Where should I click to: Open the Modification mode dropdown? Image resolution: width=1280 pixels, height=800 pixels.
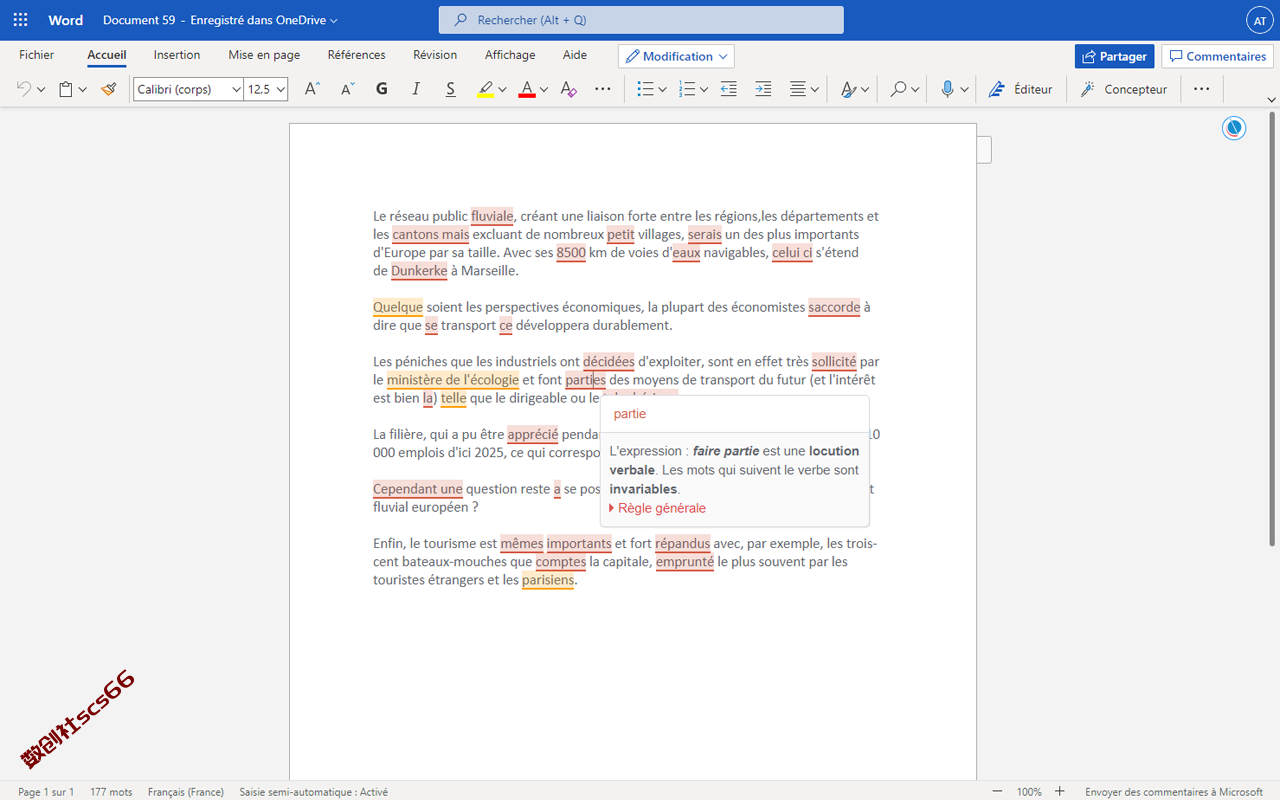pyautogui.click(x=676, y=56)
